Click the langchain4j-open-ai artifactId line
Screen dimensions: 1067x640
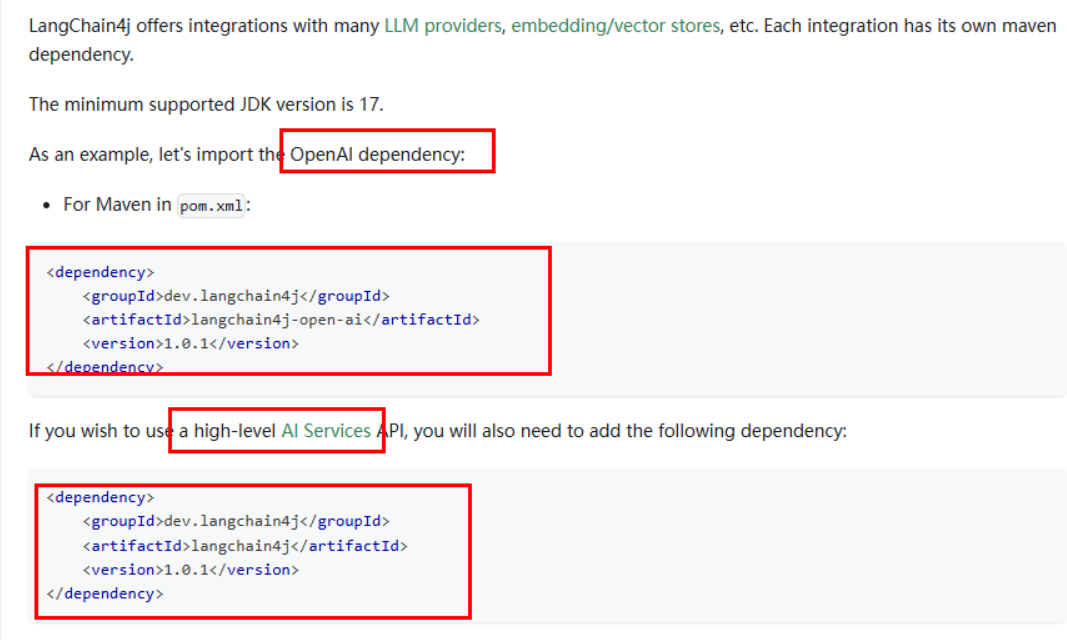coord(281,320)
